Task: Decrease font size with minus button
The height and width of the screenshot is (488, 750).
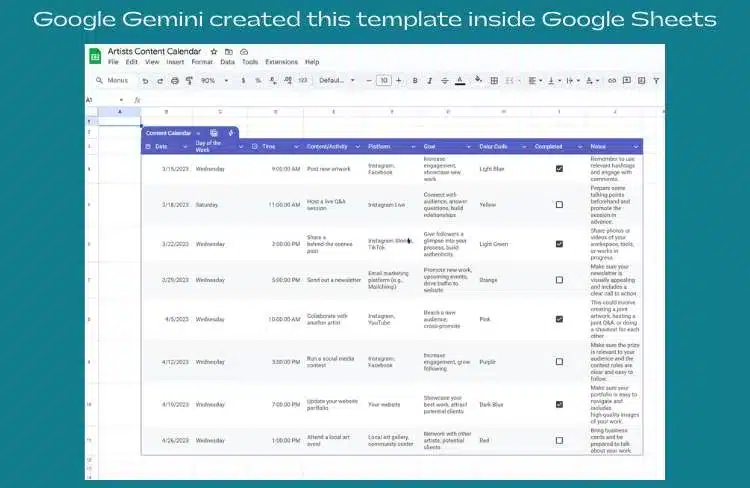Action: [x=369, y=81]
